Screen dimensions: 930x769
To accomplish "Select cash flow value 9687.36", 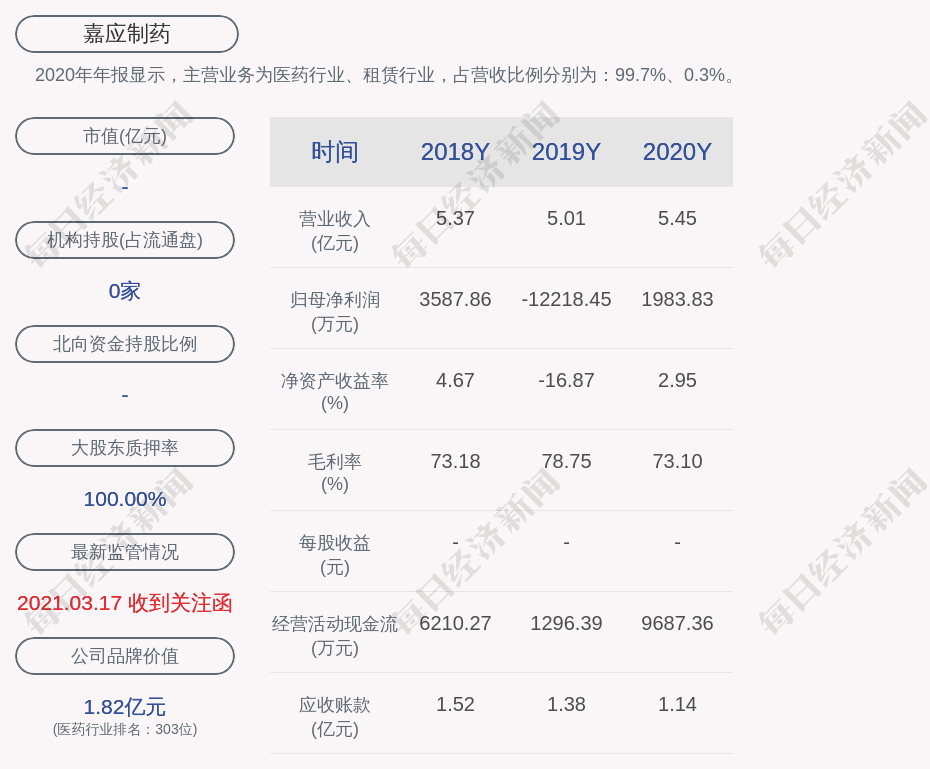I will tap(677, 623).
